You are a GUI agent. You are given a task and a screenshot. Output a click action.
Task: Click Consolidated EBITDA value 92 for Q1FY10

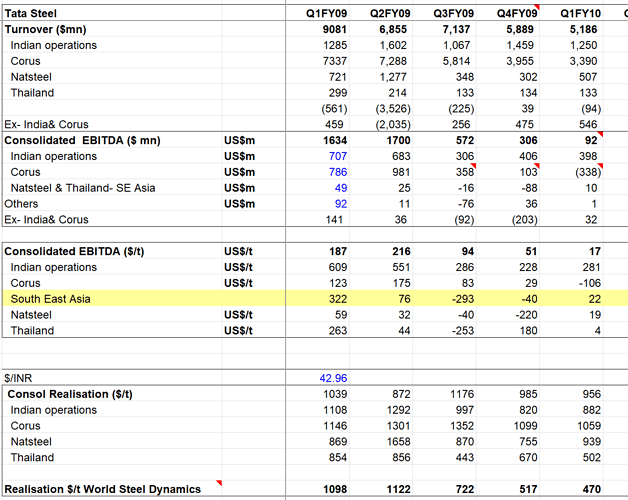[591, 140]
